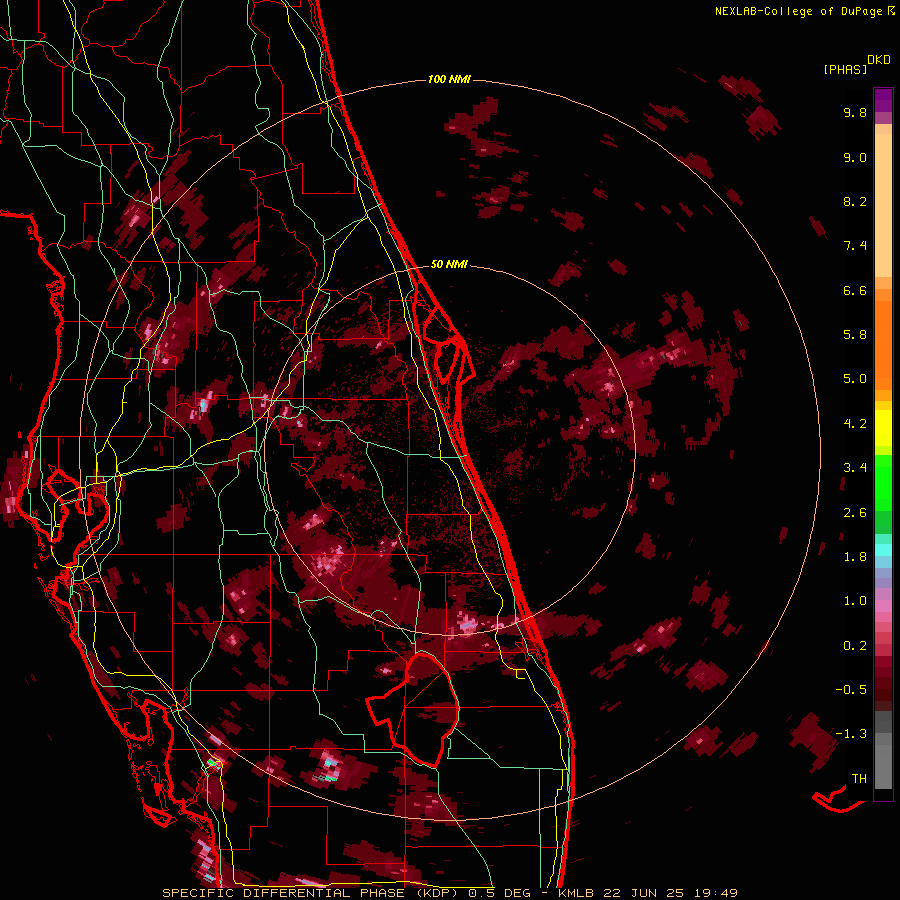
Task: Click the -0.5 scale value
Action: pos(851,690)
